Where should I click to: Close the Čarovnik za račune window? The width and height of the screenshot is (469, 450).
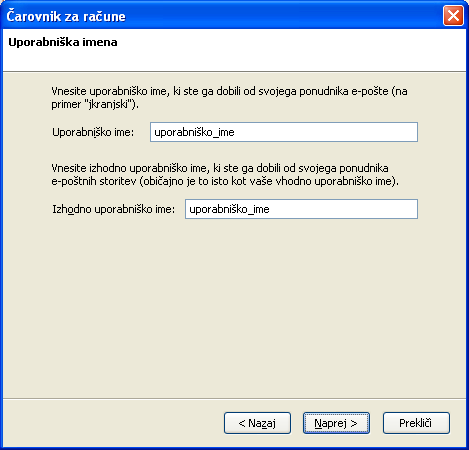click(x=453, y=15)
